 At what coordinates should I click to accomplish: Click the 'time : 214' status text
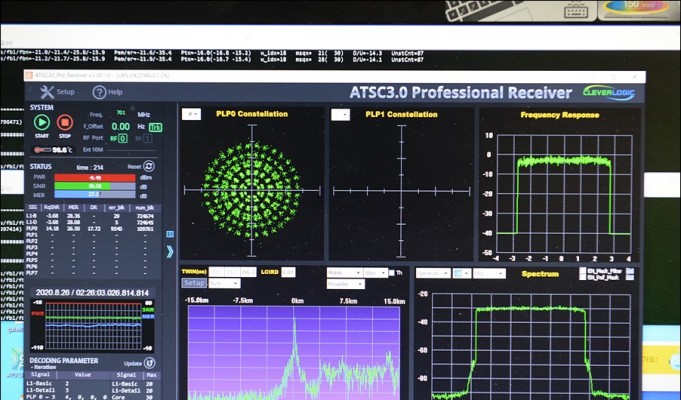coord(90,167)
